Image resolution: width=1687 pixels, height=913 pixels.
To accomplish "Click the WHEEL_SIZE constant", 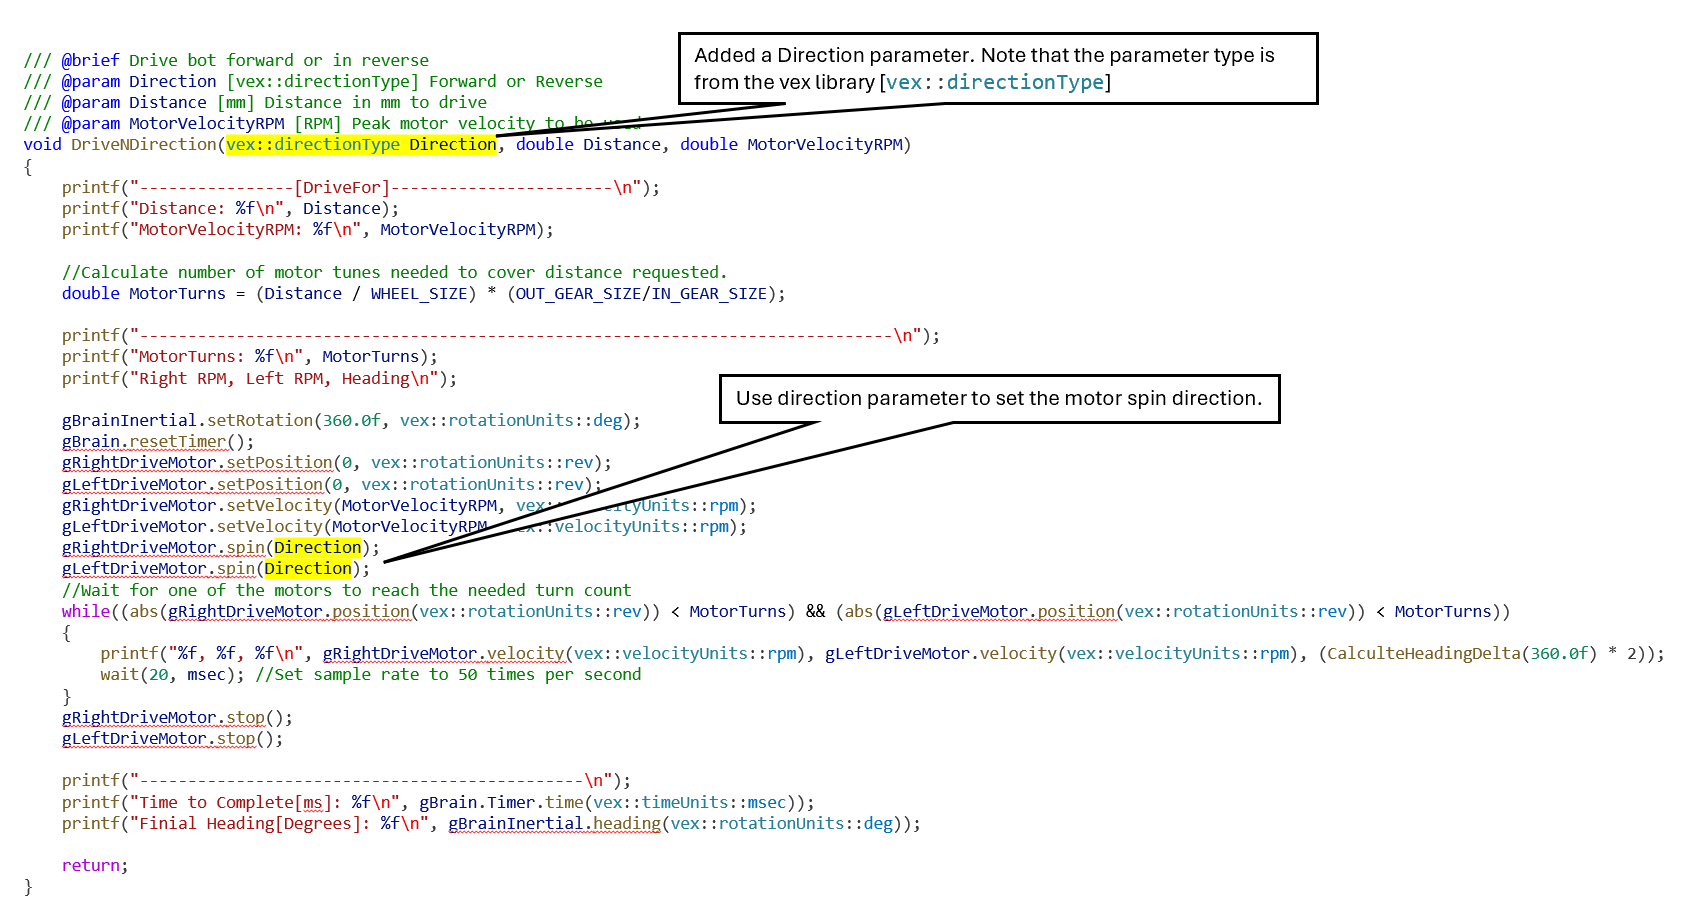I will (x=418, y=293).
